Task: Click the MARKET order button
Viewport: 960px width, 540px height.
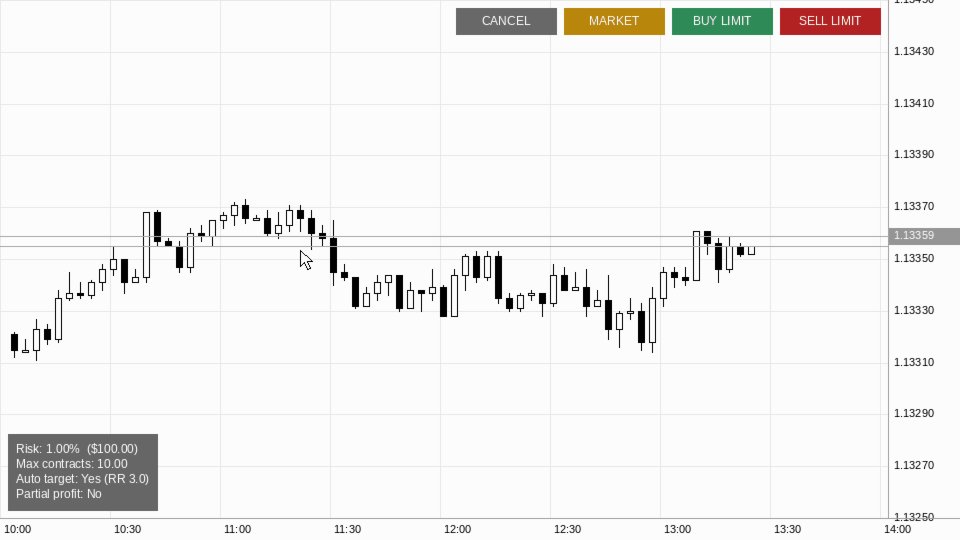Action: click(614, 21)
